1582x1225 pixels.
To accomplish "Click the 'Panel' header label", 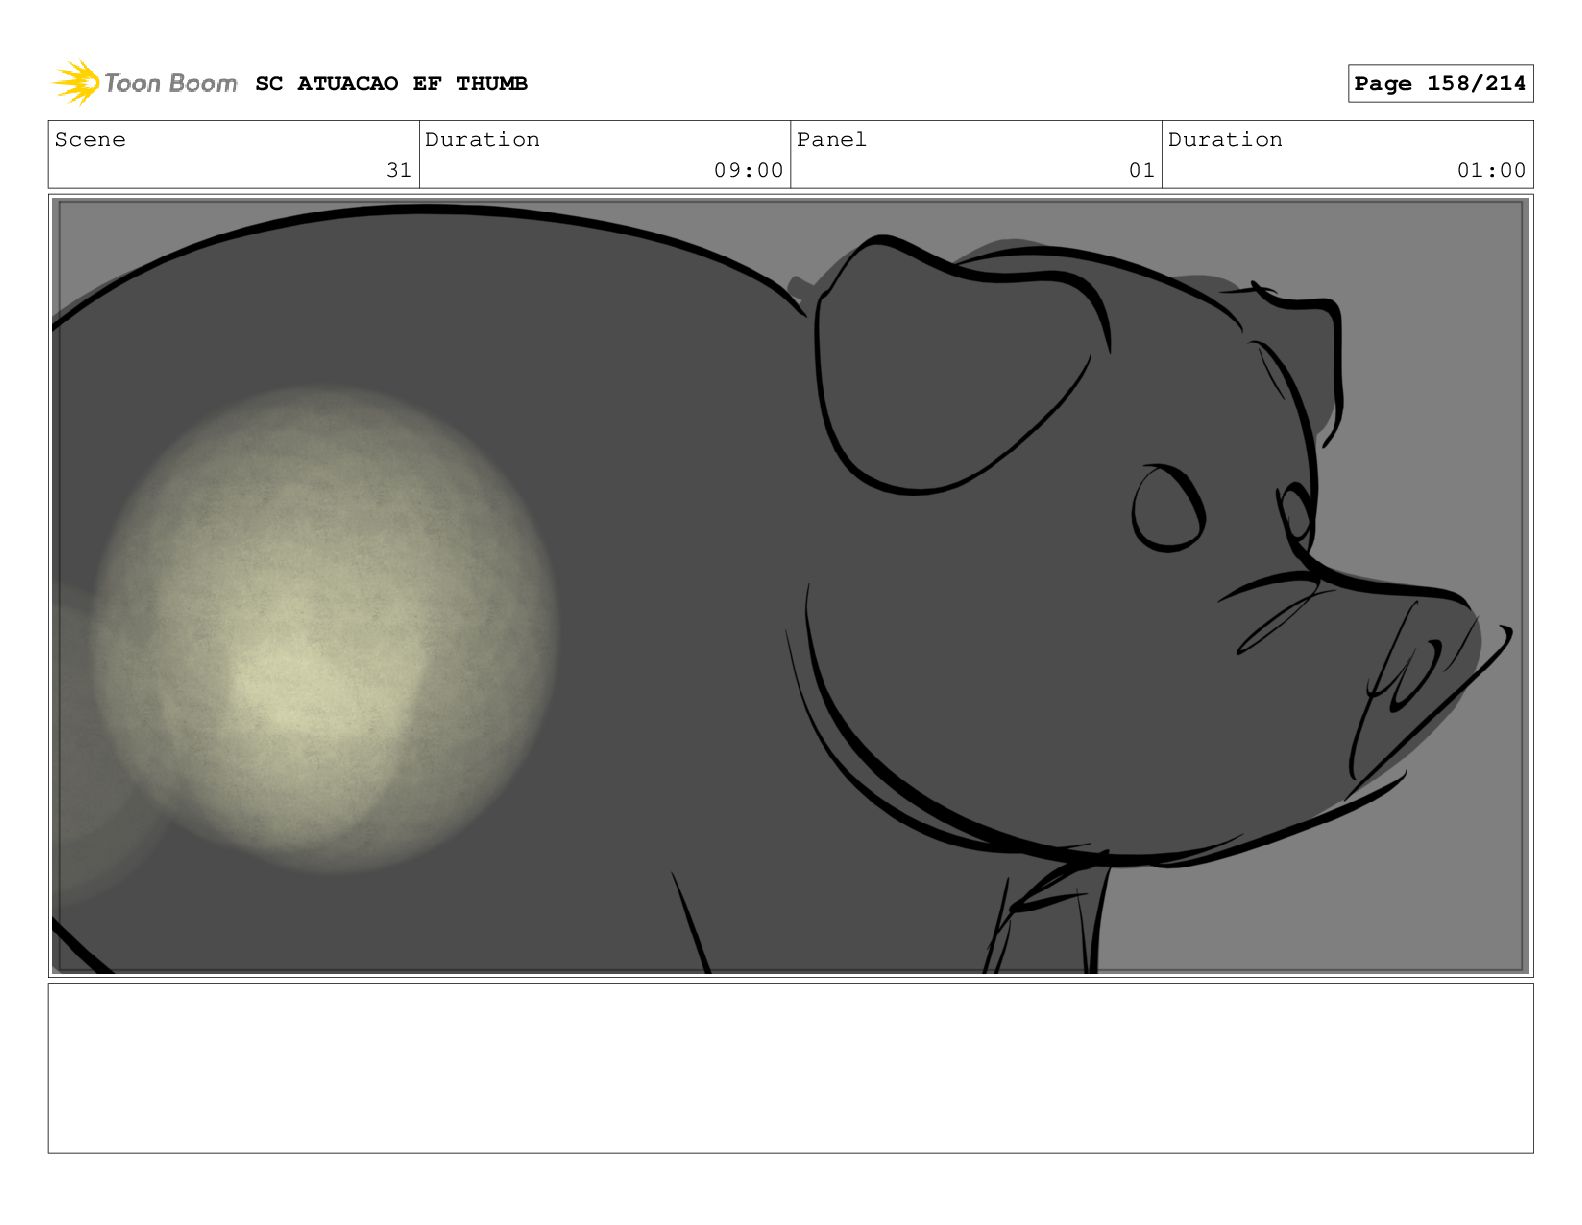I will click(831, 140).
